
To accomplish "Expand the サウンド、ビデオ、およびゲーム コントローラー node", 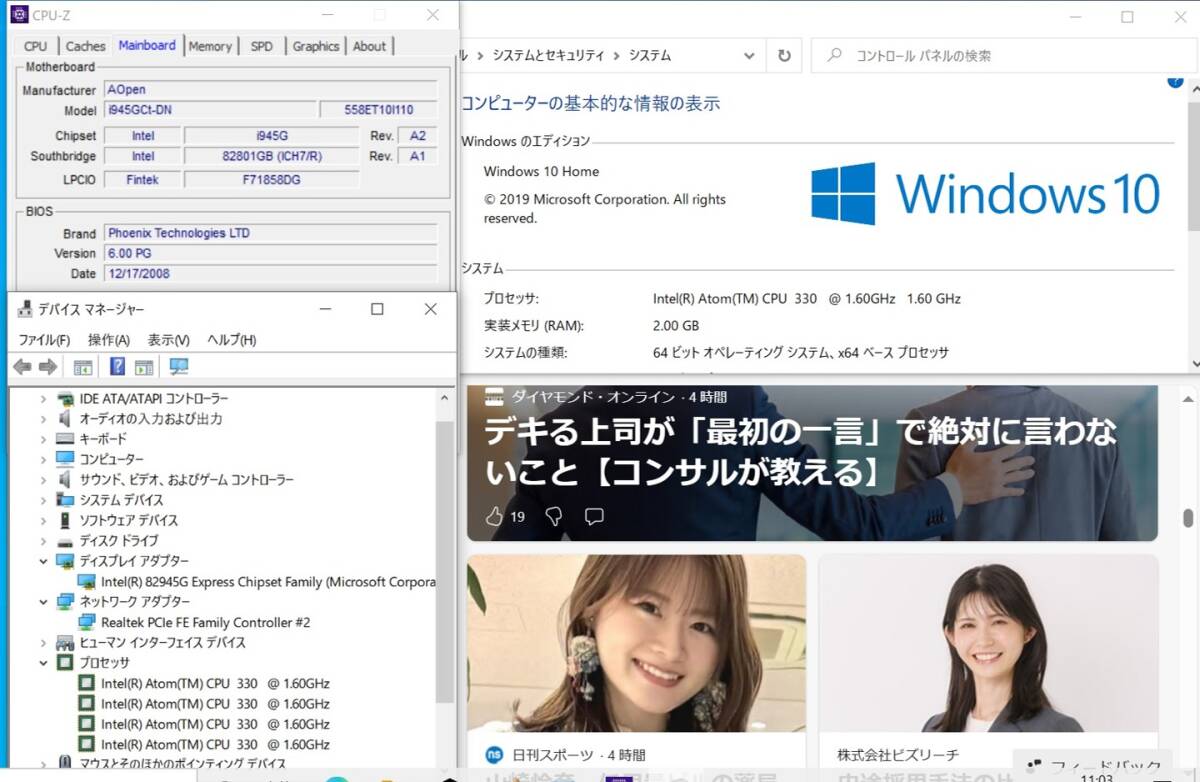I will (43, 480).
